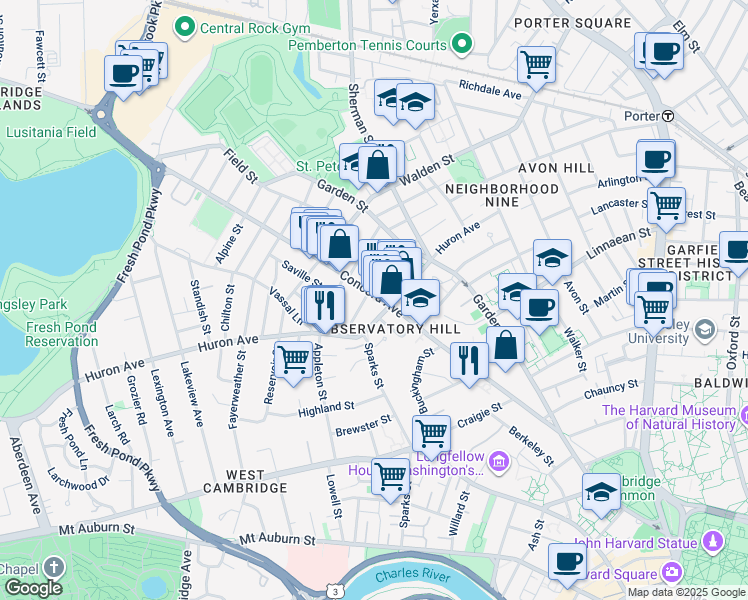The height and width of the screenshot is (600, 748).
Task: Open the graduation cap marker near Richdale Ave
Action: click(415, 101)
